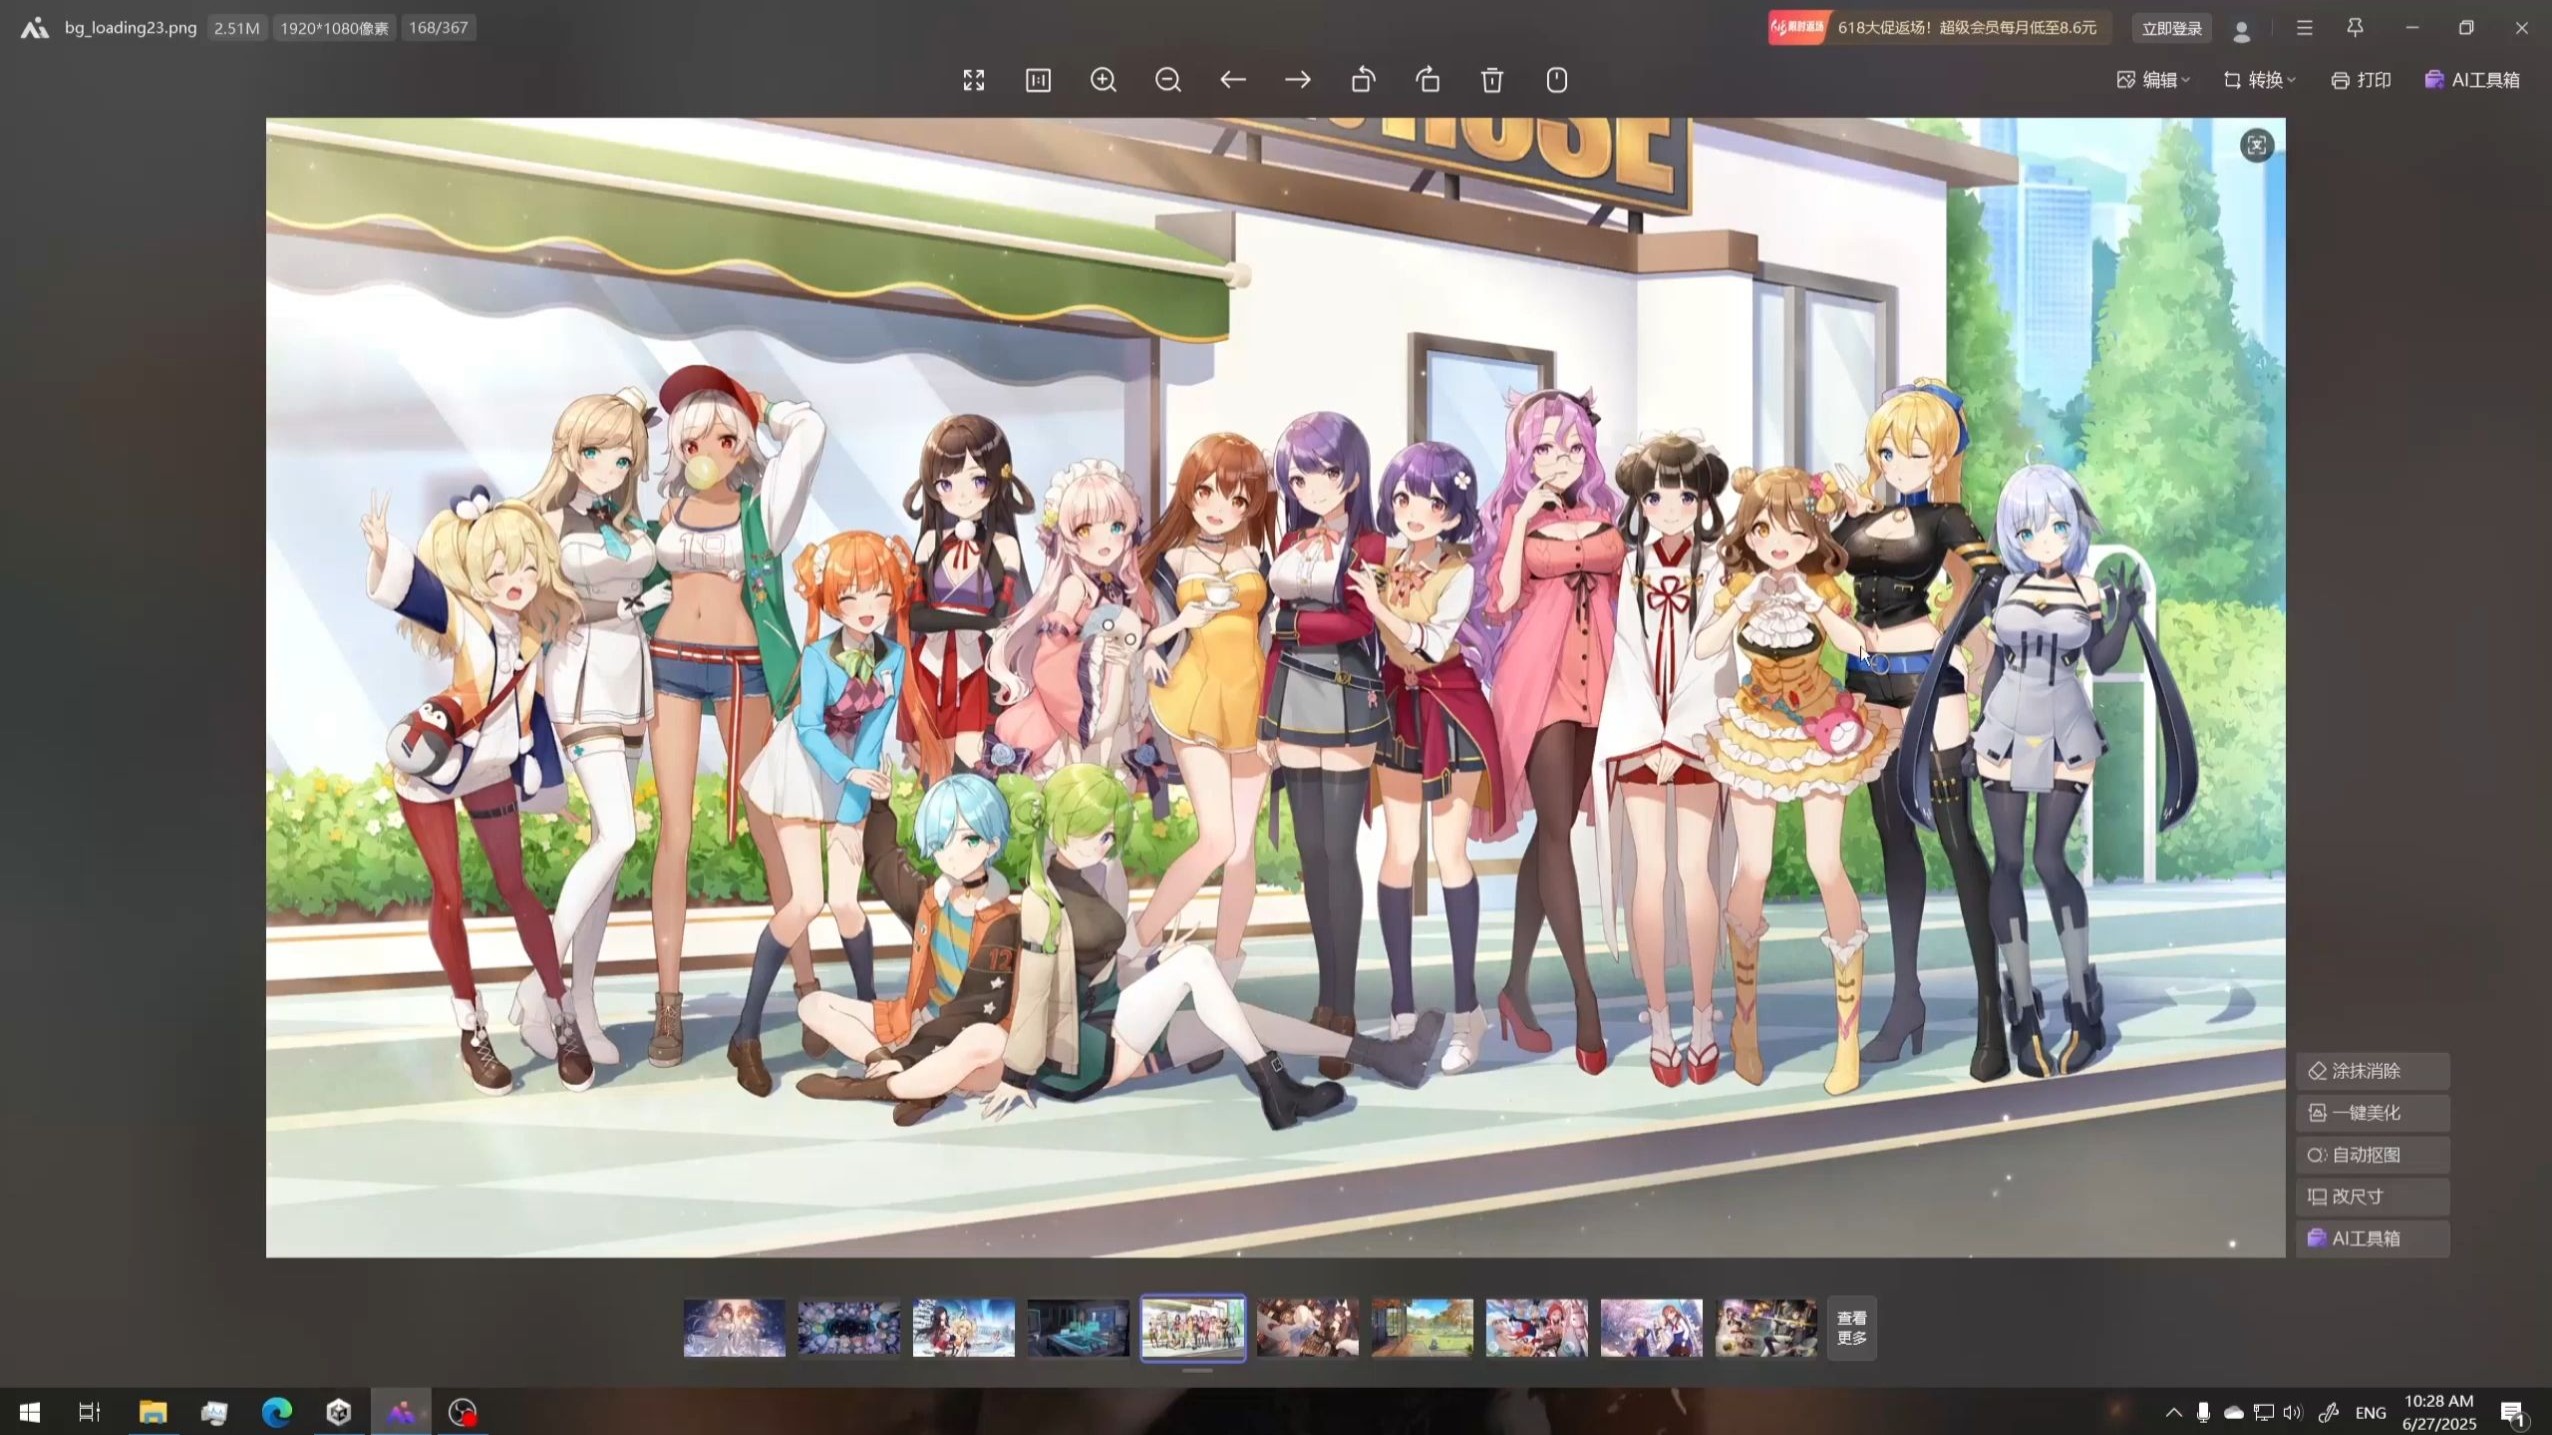
Task: Select the third filmstrip thumbnail
Action: [963, 1328]
